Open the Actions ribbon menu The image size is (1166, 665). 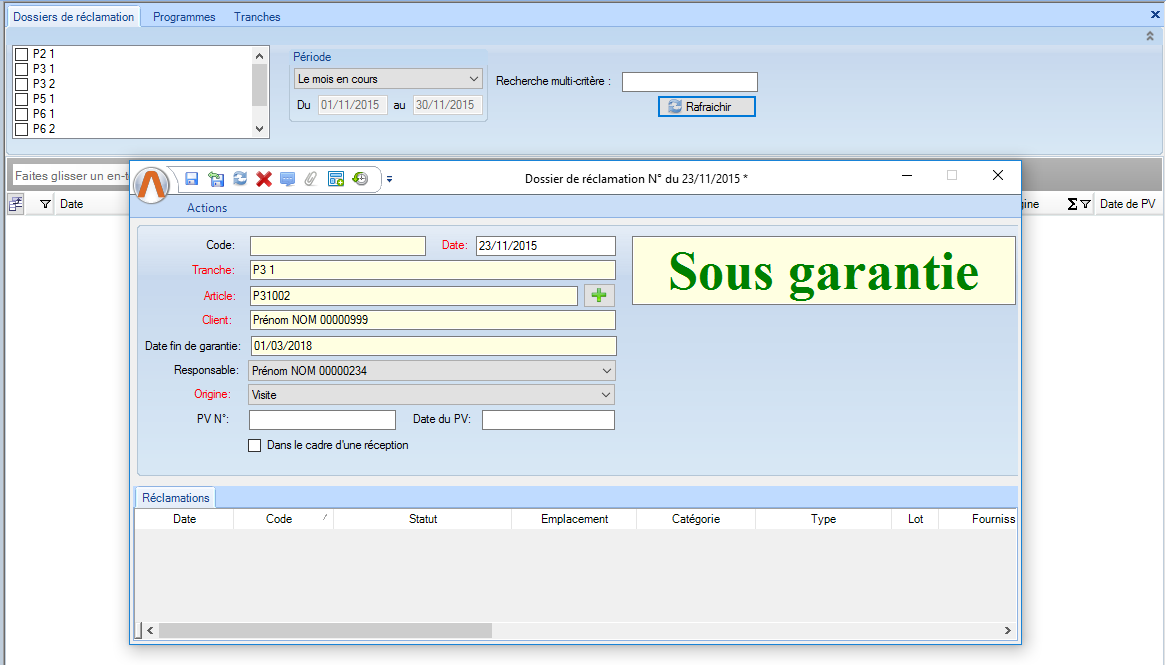click(207, 208)
